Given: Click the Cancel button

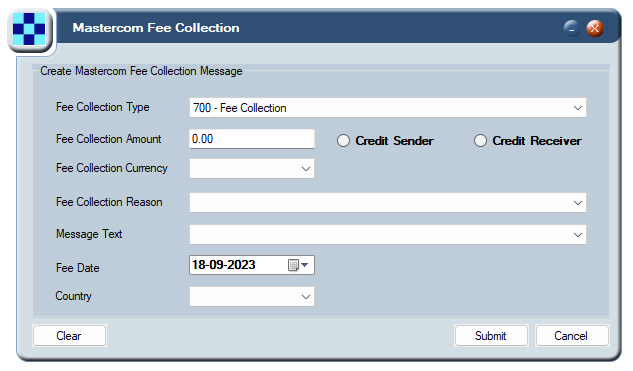Looking at the screenshot, I should pos(572,335).
